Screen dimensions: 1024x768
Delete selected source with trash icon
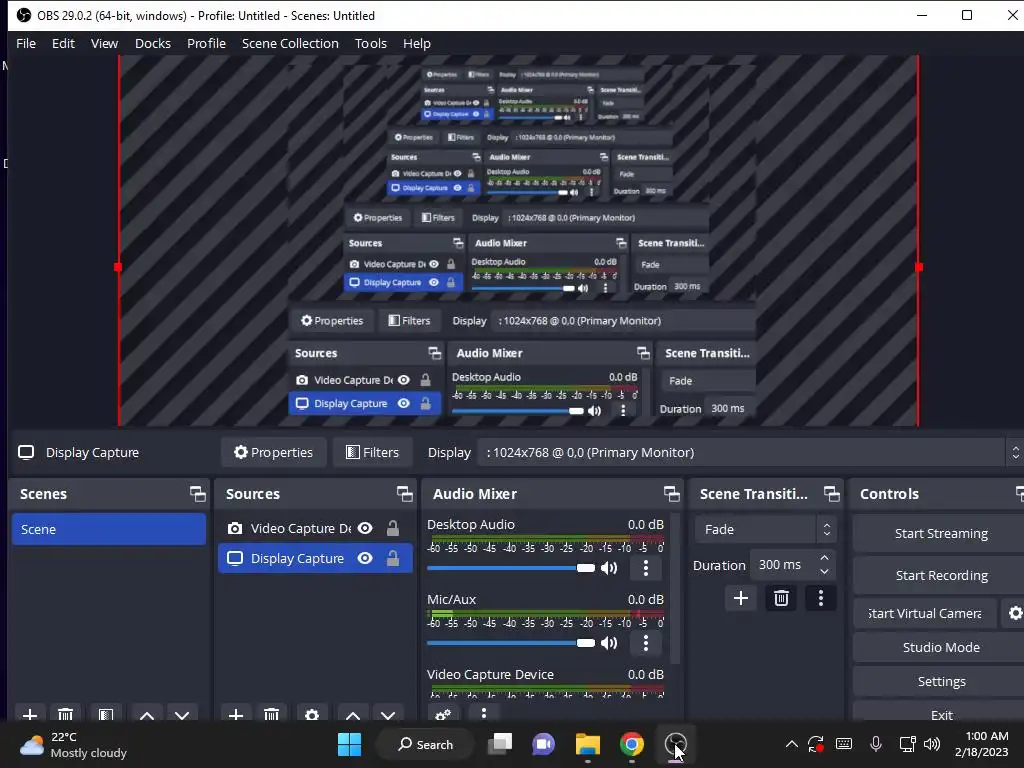point(272,714)
